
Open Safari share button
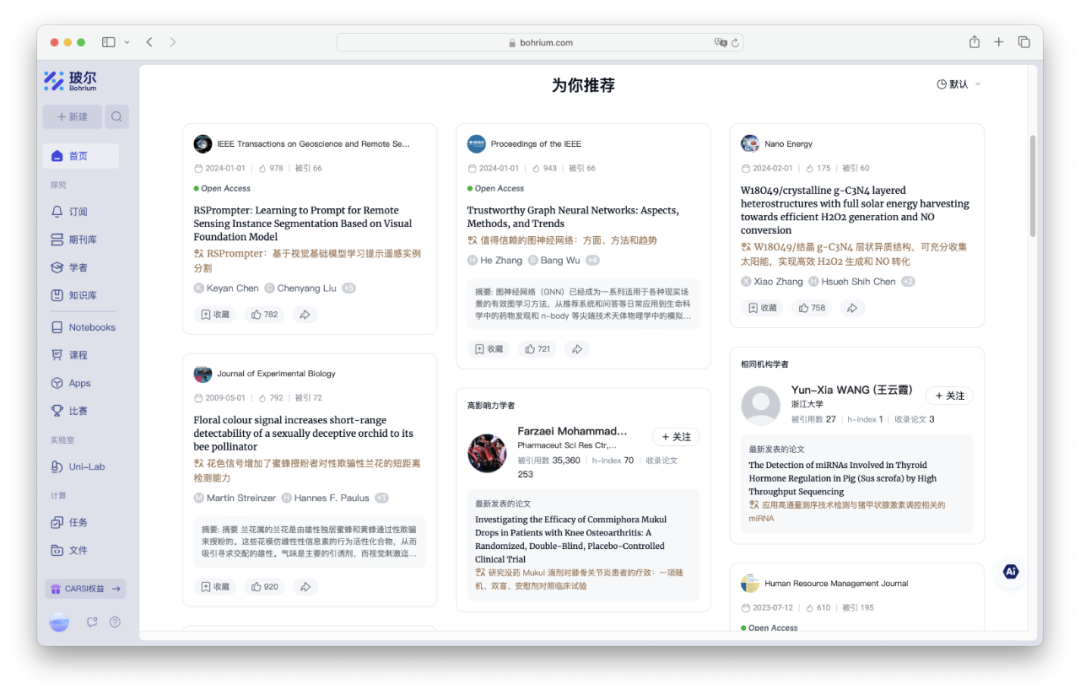point(974,42)
